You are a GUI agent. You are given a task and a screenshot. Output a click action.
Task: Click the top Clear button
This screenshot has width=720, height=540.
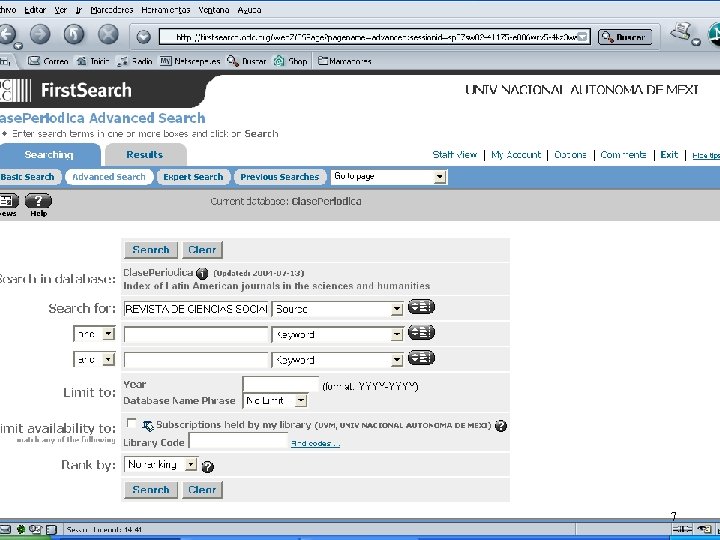(x=202, y=250)
